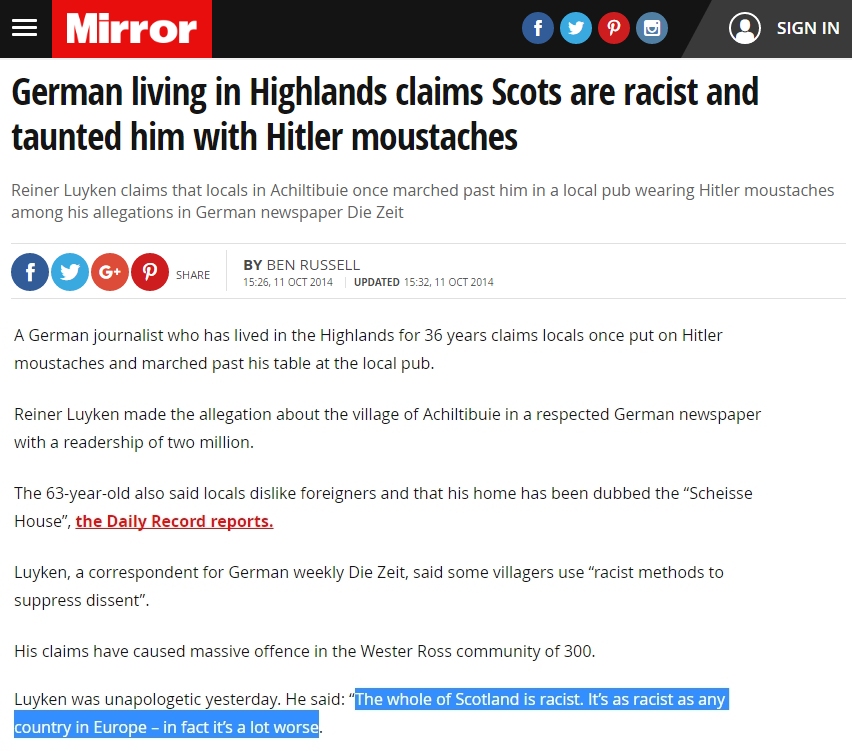The width and height of the screenshot is (852, 751).
Task: Visit Mirror's Pinterest page in header
Action: pyautogui.click(x=613, y=28)
